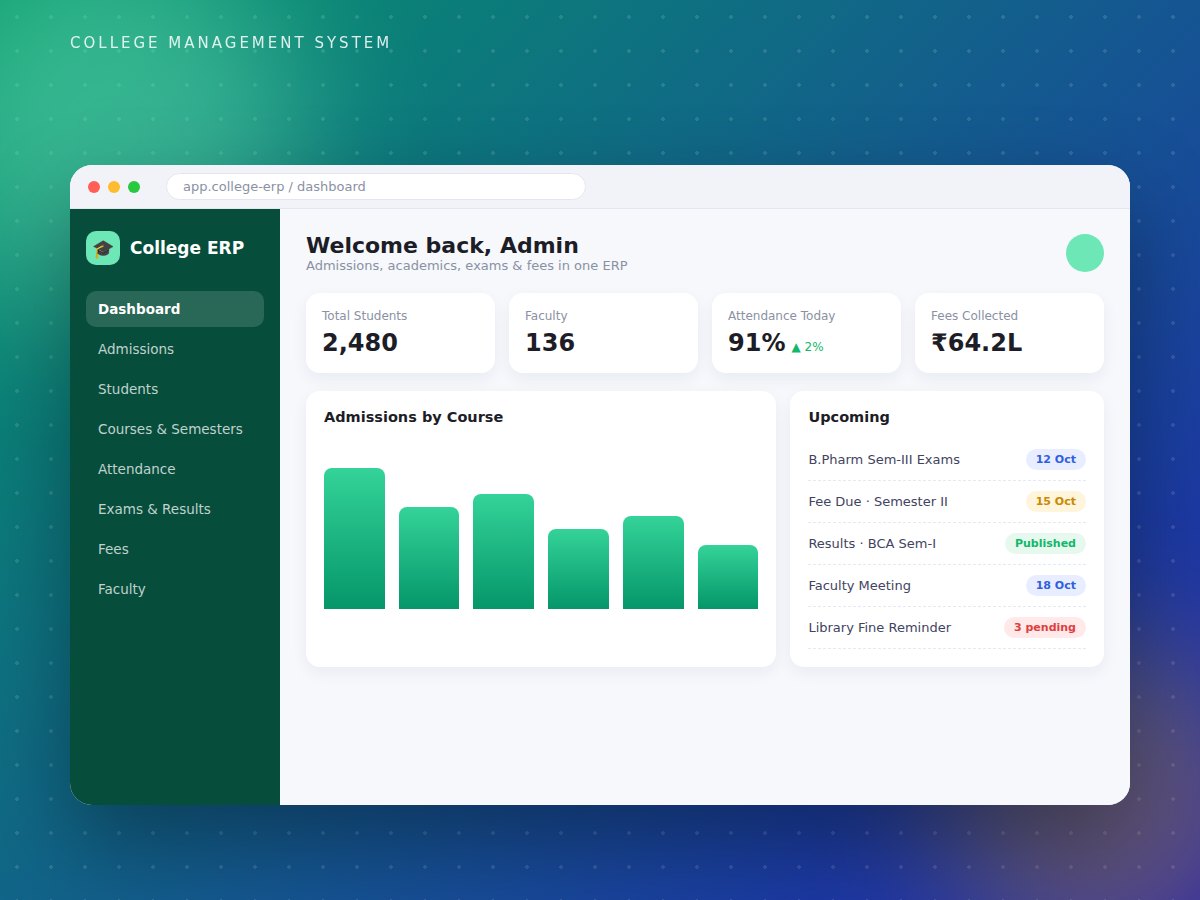Open Courses & Semesters section
The width and height of the screenshot is (1200, 900).
[x=175, y=429]
